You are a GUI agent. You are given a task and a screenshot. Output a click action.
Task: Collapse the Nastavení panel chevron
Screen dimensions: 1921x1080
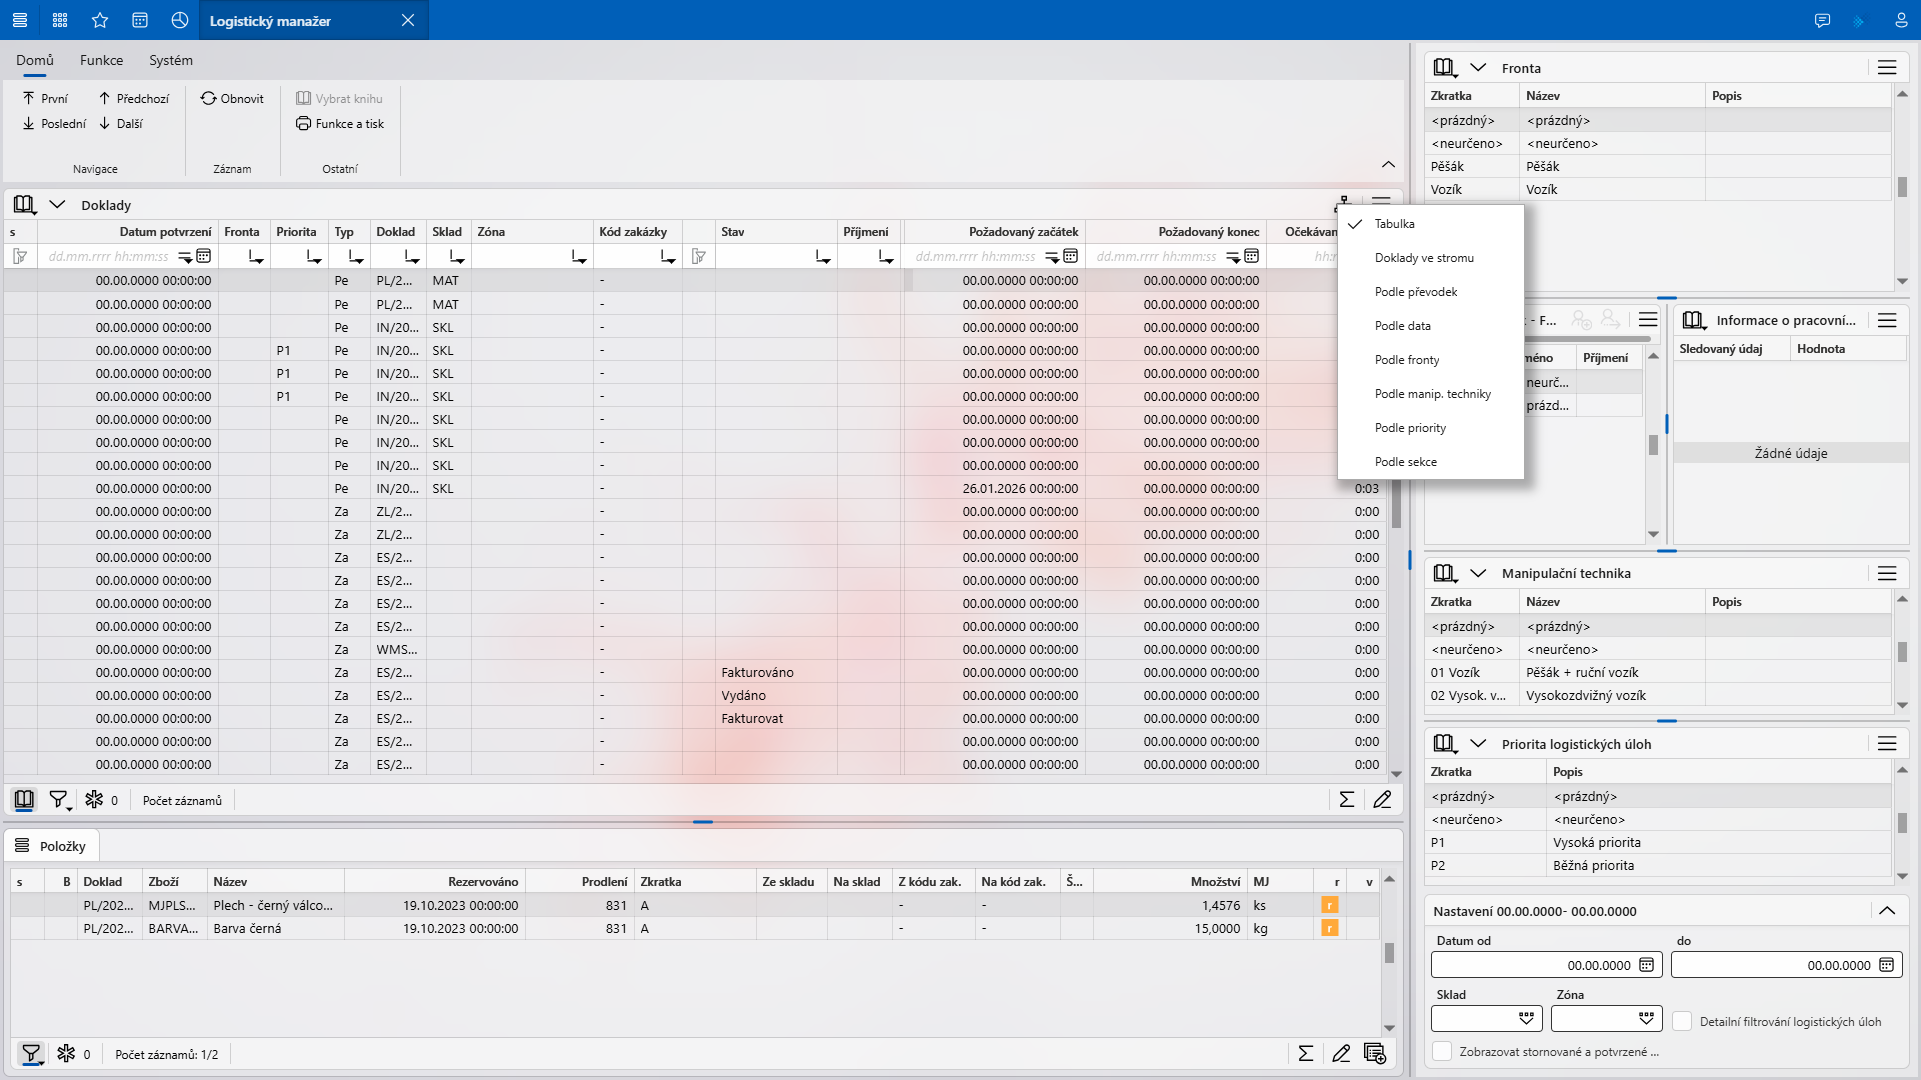coord(1886,911)
